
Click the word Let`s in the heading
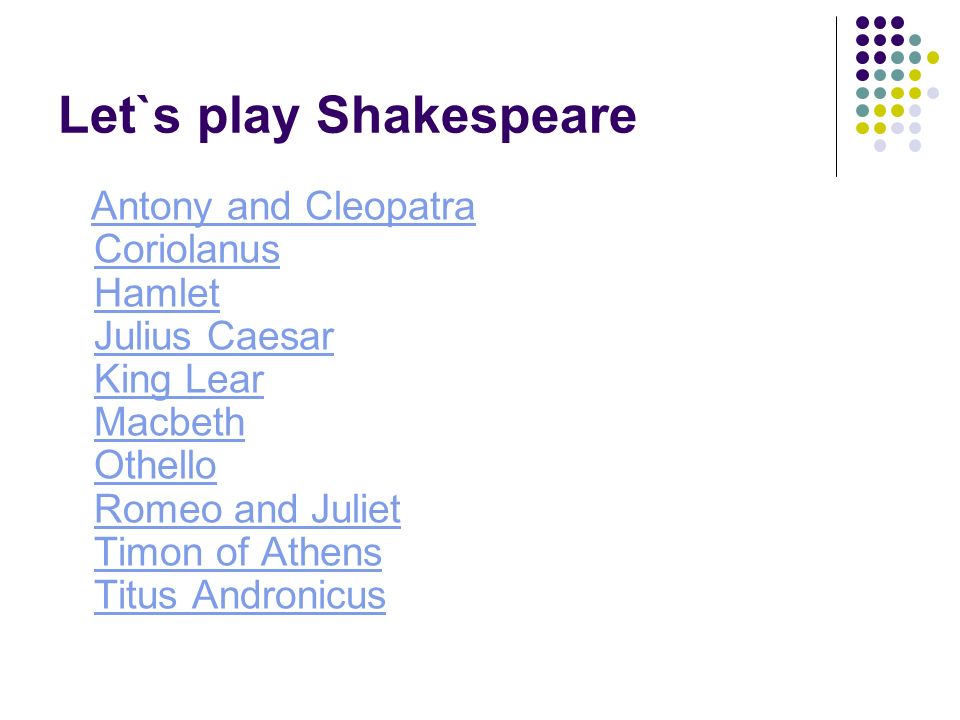(120, 114)
